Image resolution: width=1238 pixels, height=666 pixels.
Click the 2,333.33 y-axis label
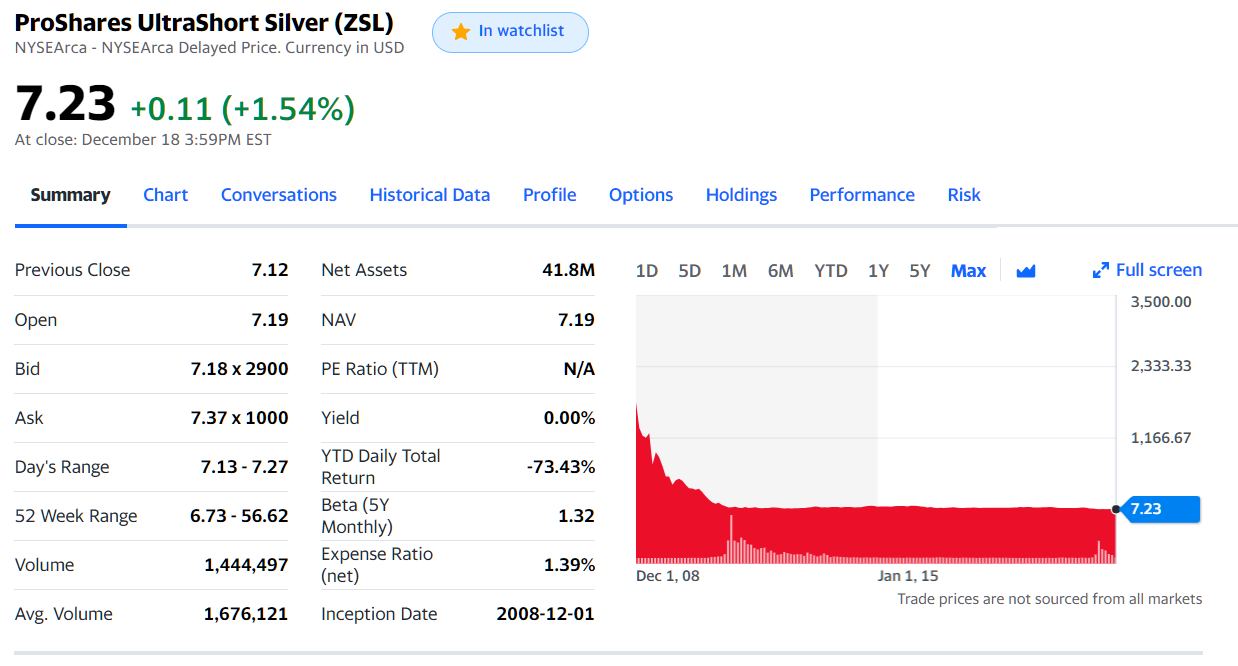[1161, 366]
